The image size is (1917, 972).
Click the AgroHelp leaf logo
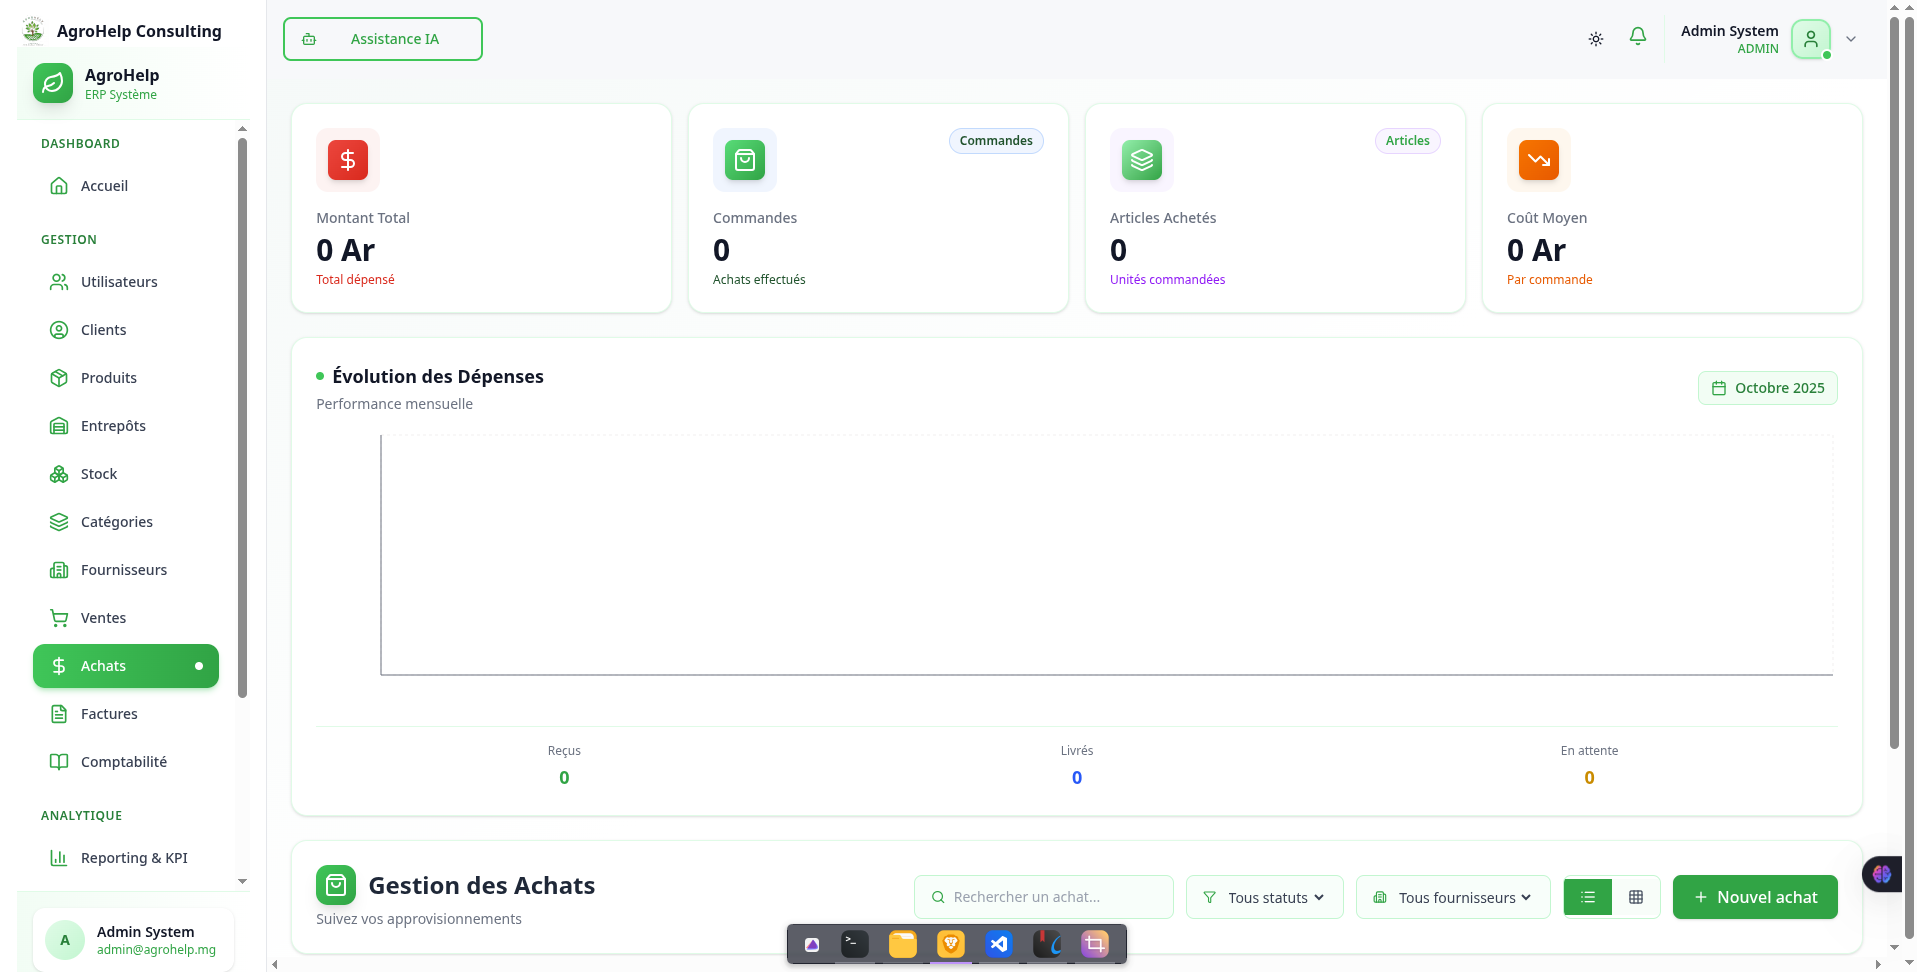click(52, 83)
